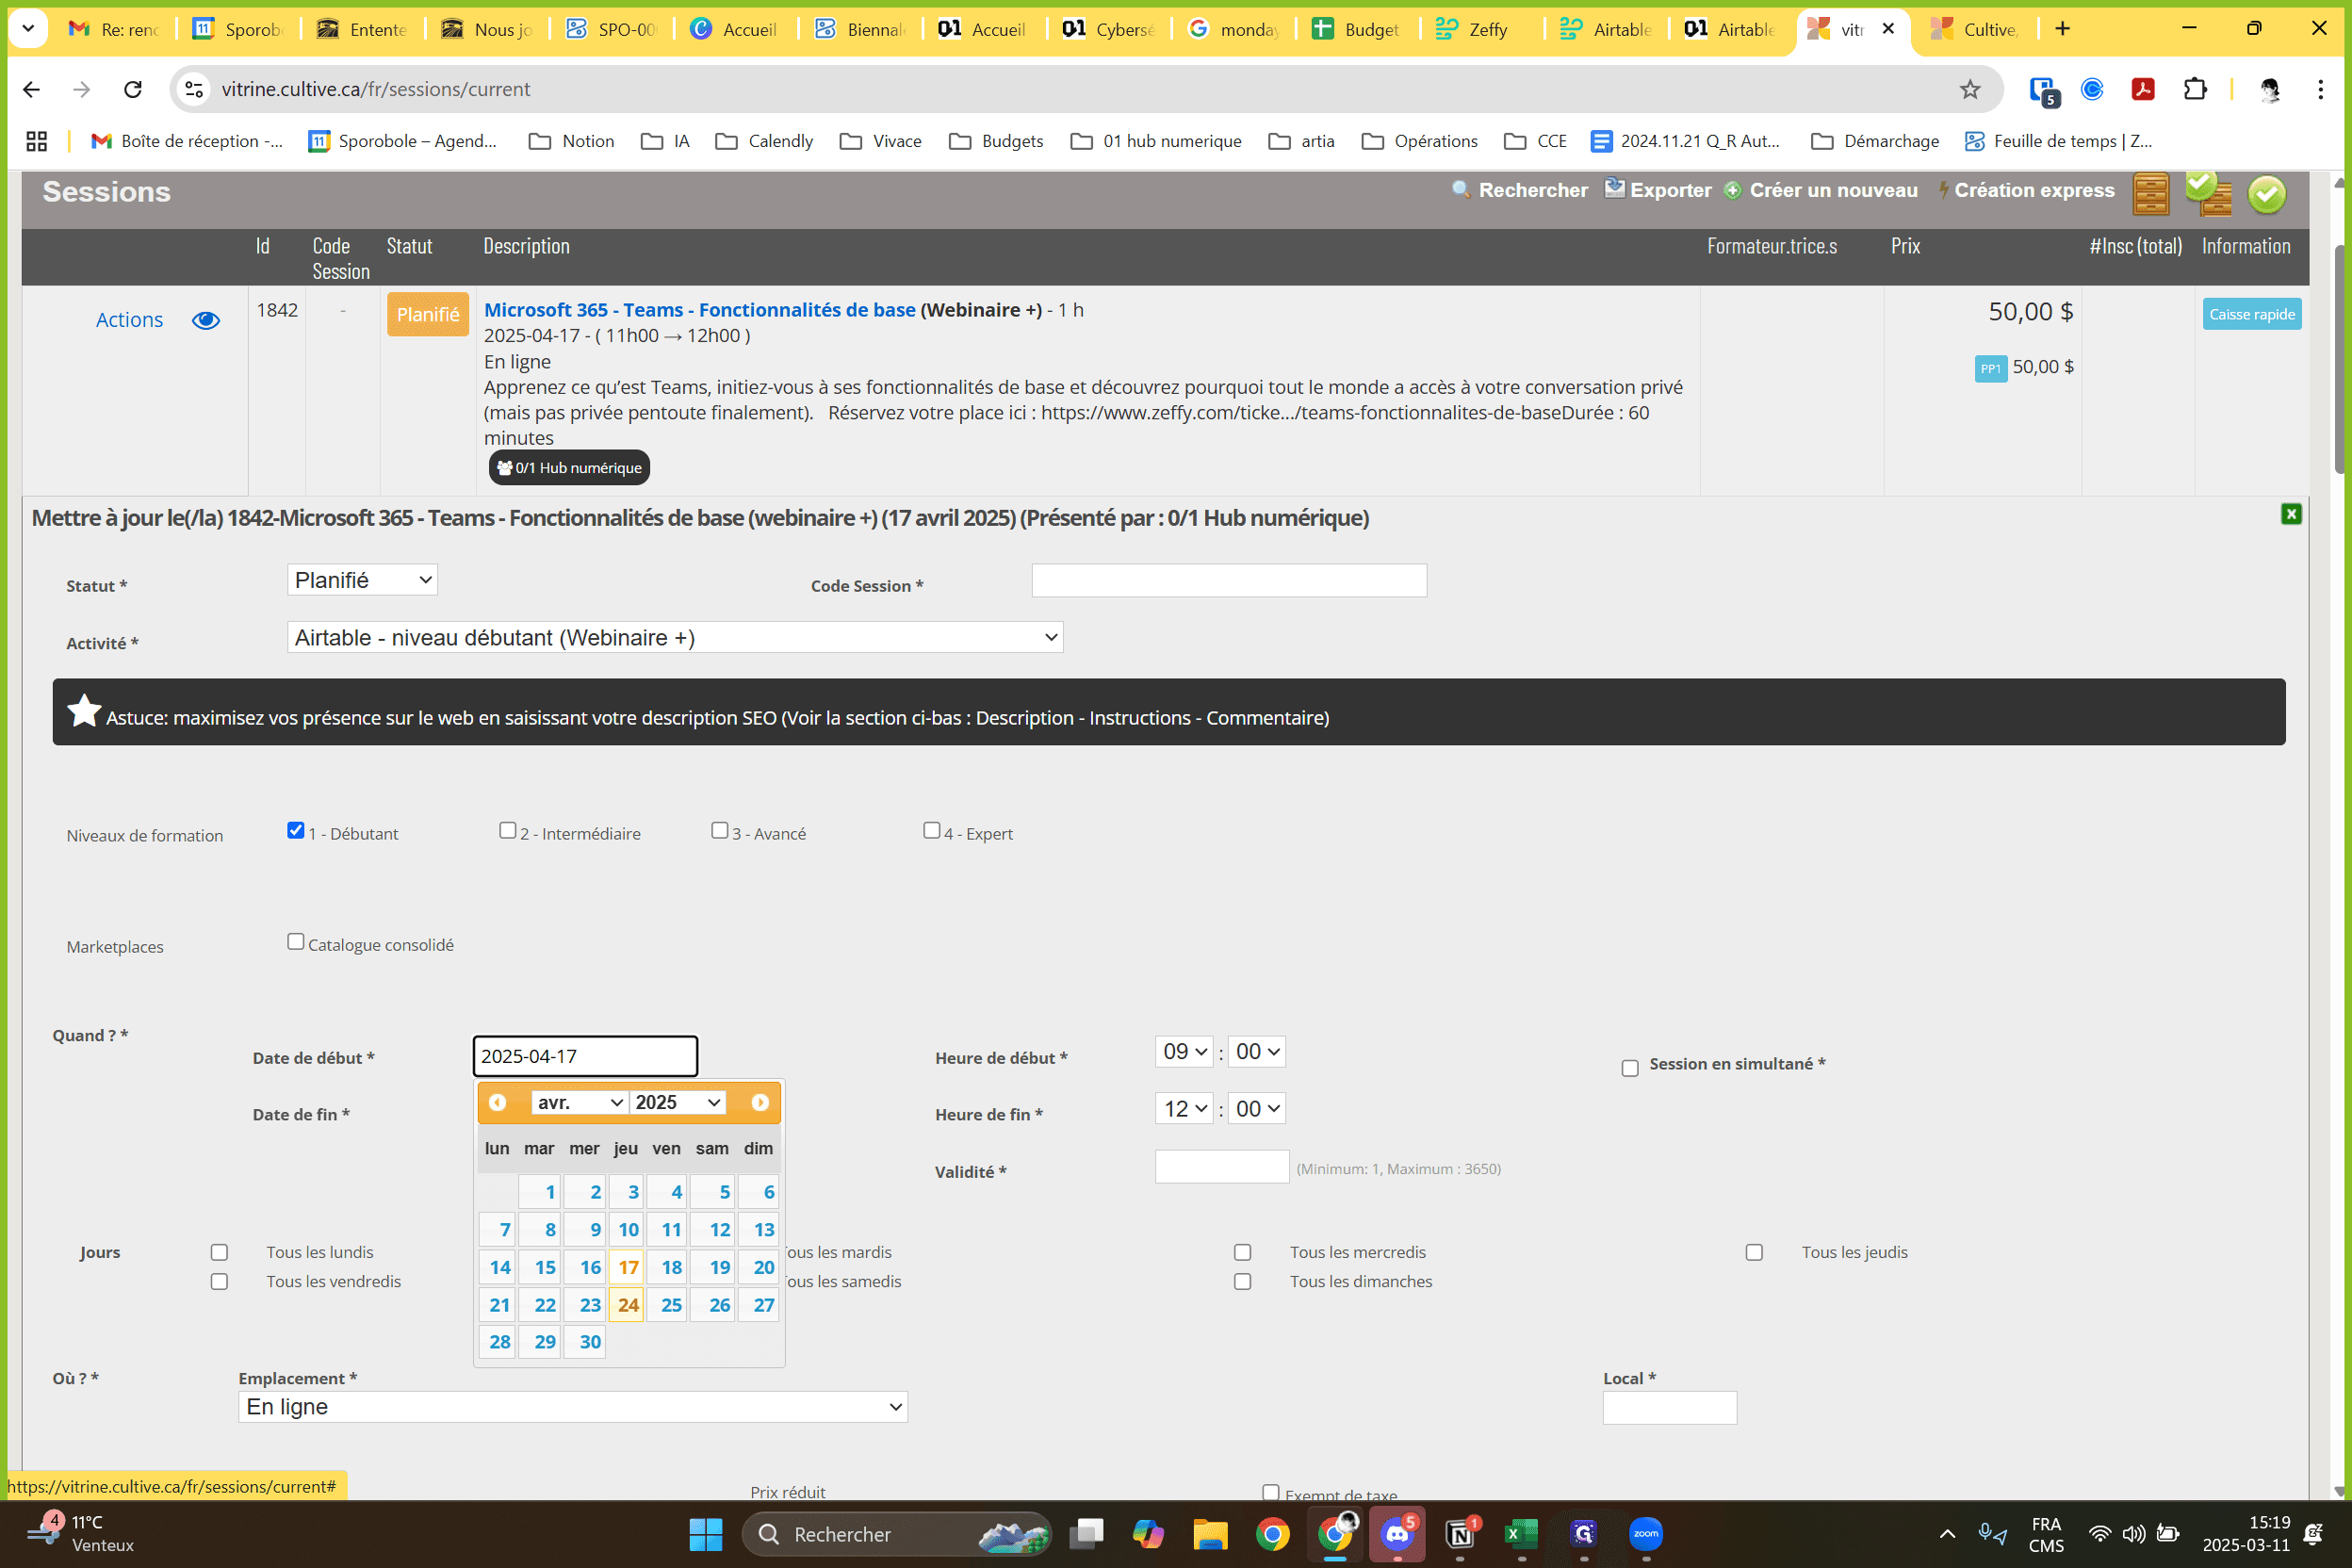Click Créer un nouveau
This screenshot has height=1568, width=2352.
click(x=1821, y=190)
